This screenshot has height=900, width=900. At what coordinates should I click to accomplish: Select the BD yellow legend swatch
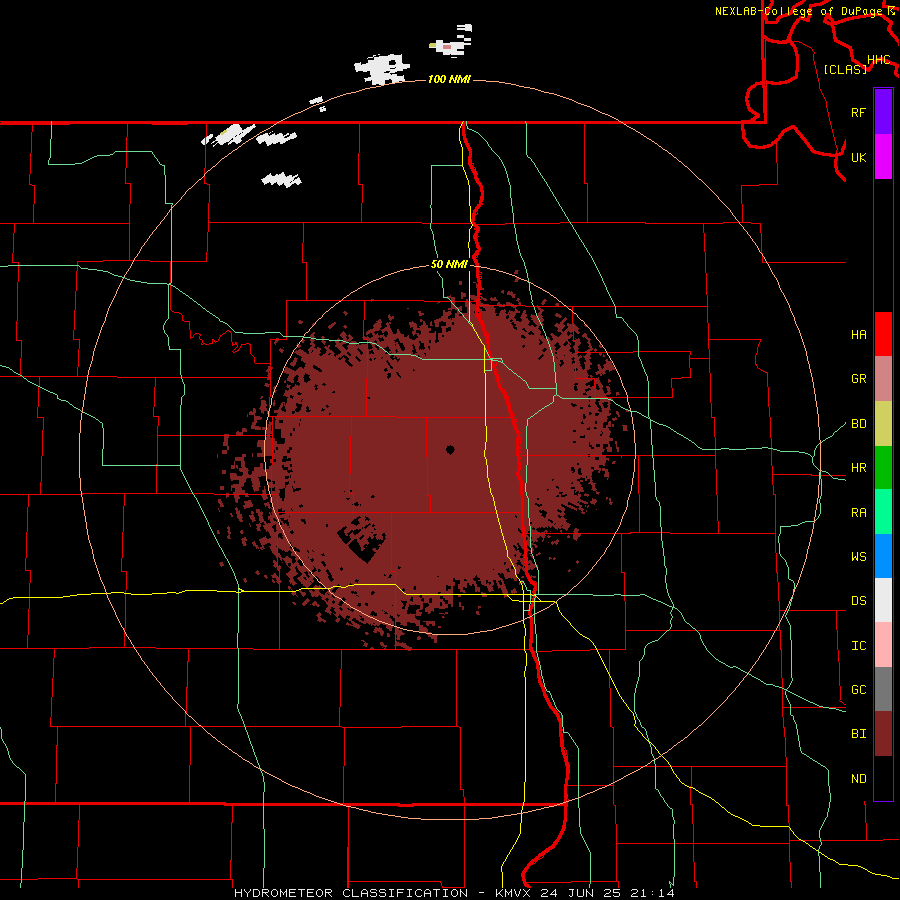click(x=883, y=424)
